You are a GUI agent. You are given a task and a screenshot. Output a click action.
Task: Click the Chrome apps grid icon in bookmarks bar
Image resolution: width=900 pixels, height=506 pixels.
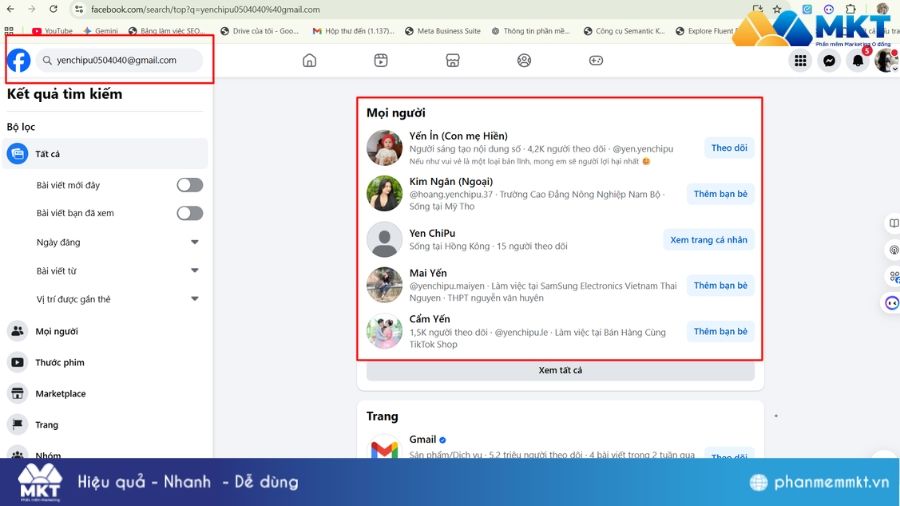pos(9,31)
